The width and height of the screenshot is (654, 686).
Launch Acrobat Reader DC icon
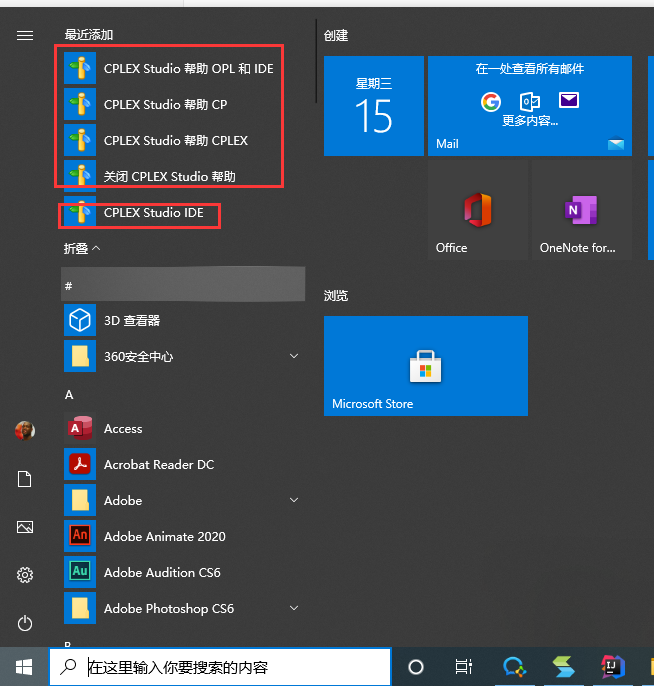[80, 464]
